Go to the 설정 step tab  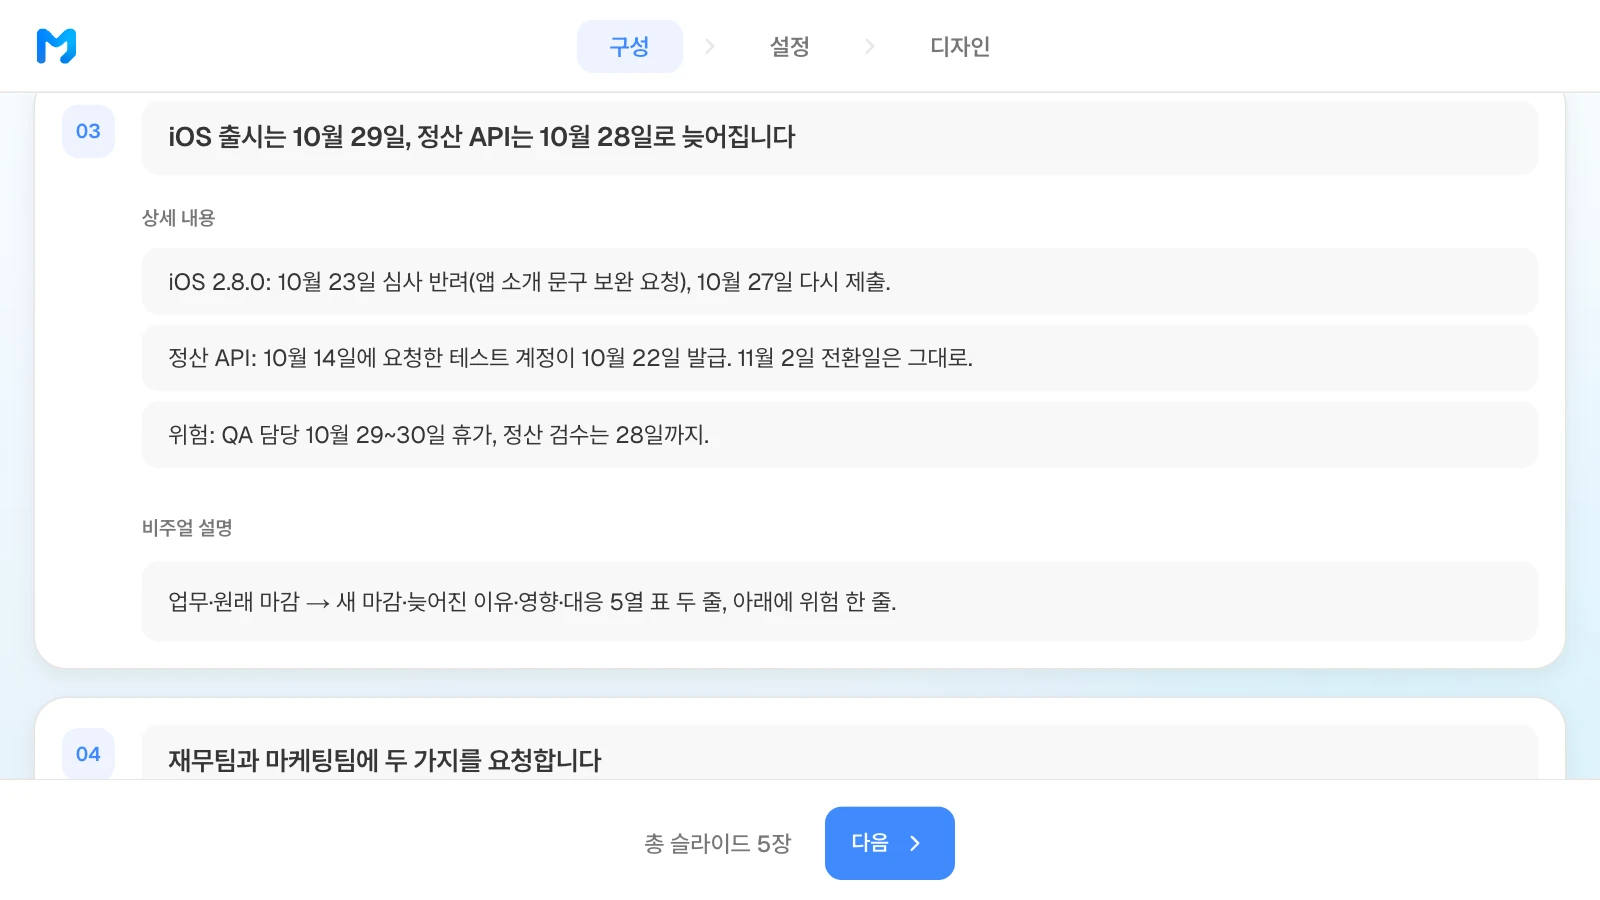(789, 46)
